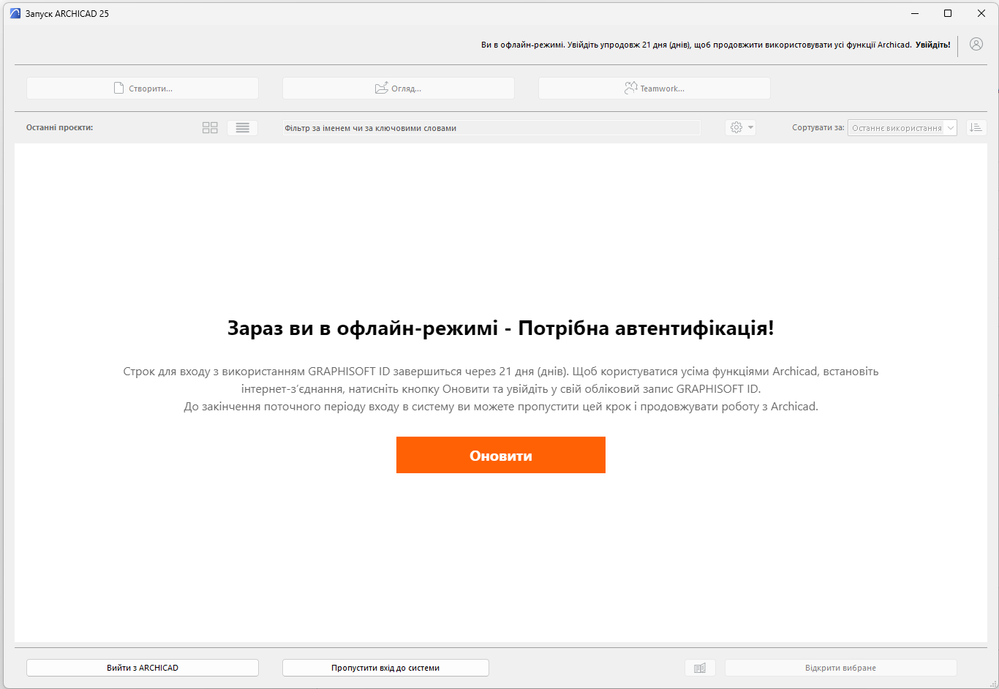
Task: Click the sort order icon beside the sort dropdown
Action: 977,127
